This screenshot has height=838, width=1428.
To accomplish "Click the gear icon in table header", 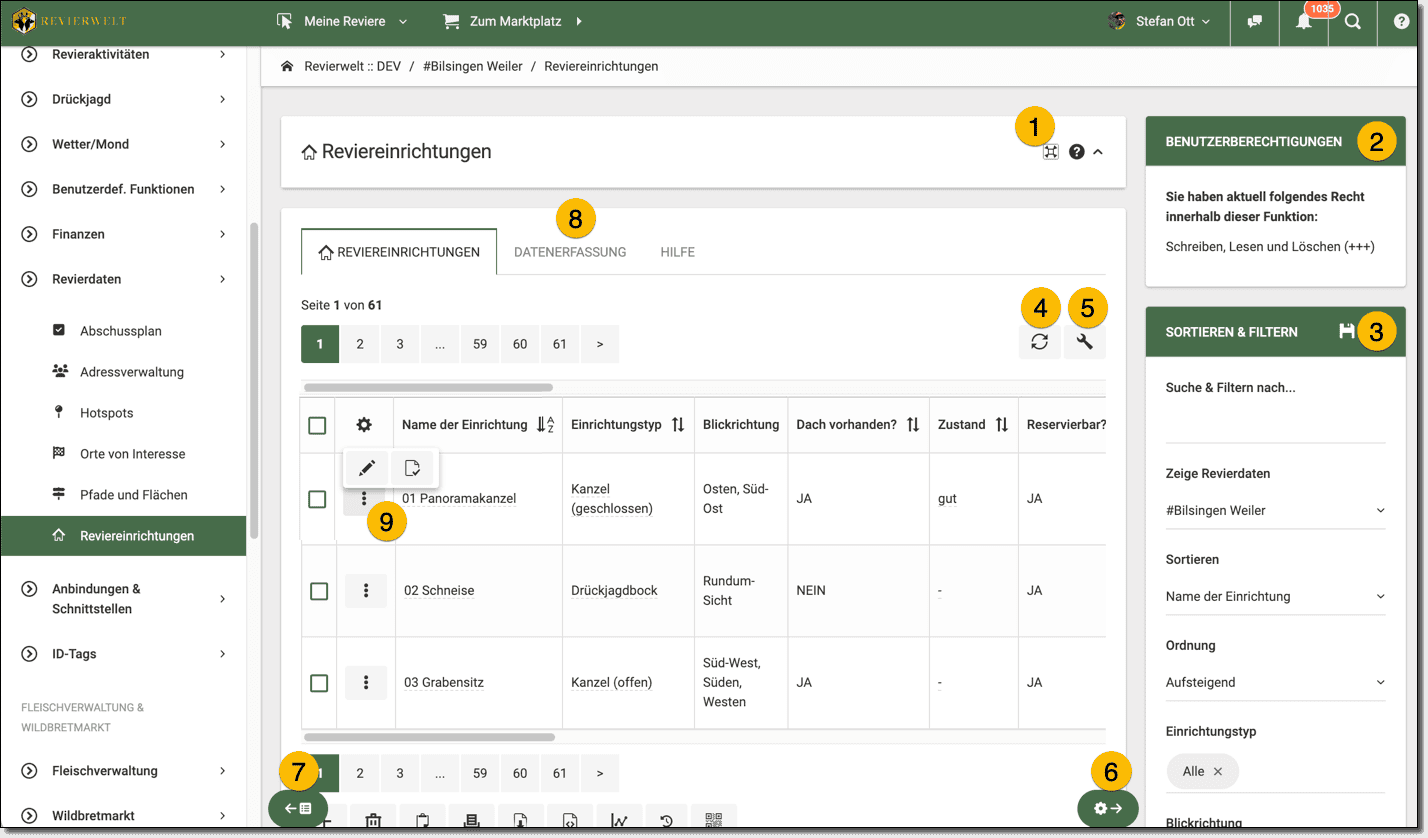I will pos(364,425).
